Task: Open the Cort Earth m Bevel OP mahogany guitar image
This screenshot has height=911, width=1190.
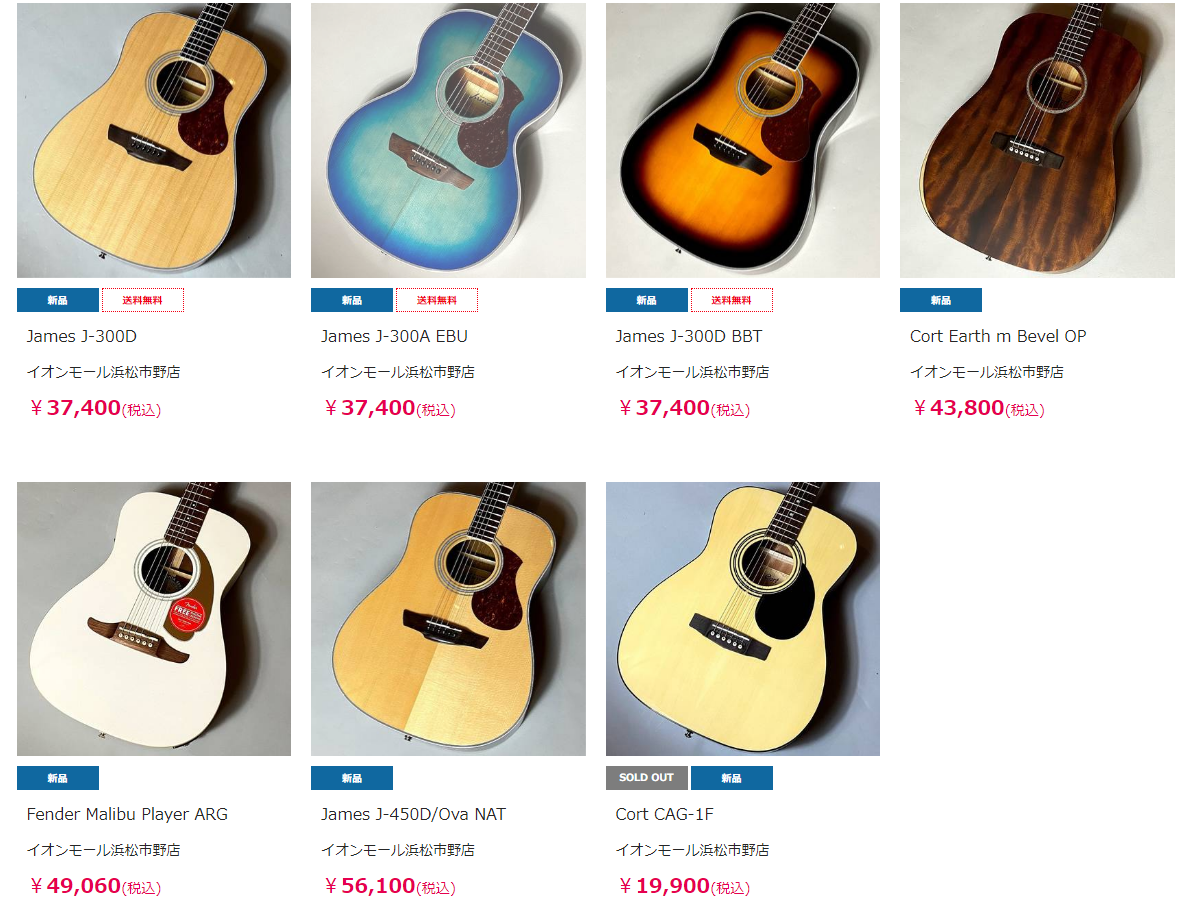Action: click(1037, 140)
